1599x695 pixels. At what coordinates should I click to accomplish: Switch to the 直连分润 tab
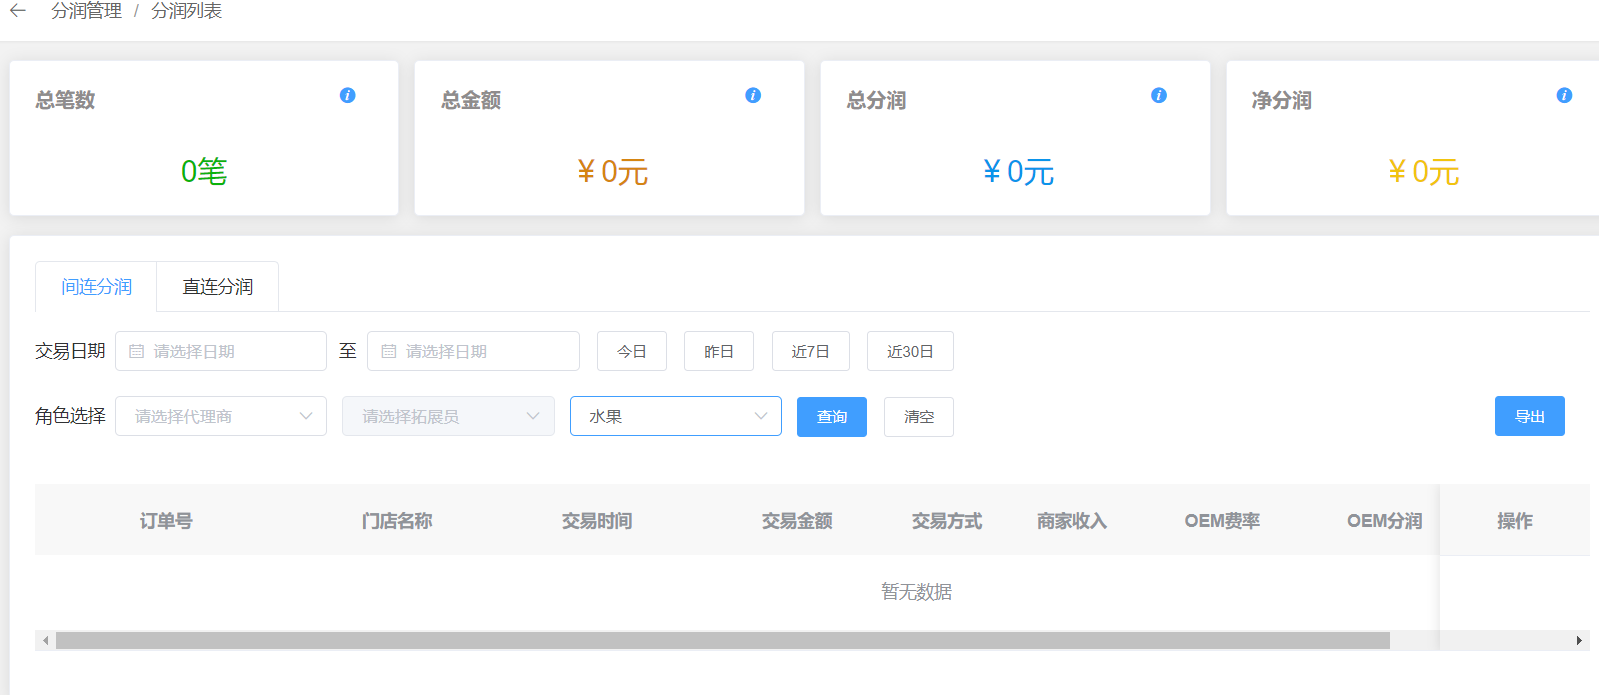217,287
